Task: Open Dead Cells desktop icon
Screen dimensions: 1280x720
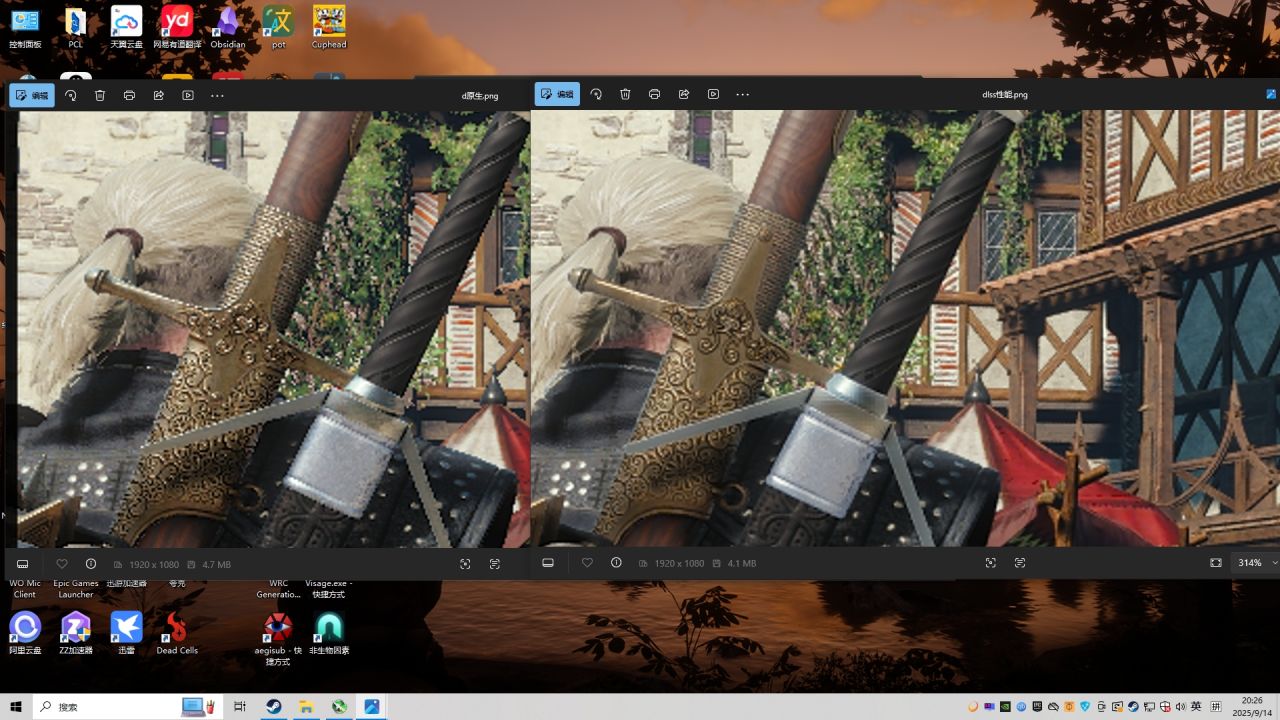Action: point(177,633)
